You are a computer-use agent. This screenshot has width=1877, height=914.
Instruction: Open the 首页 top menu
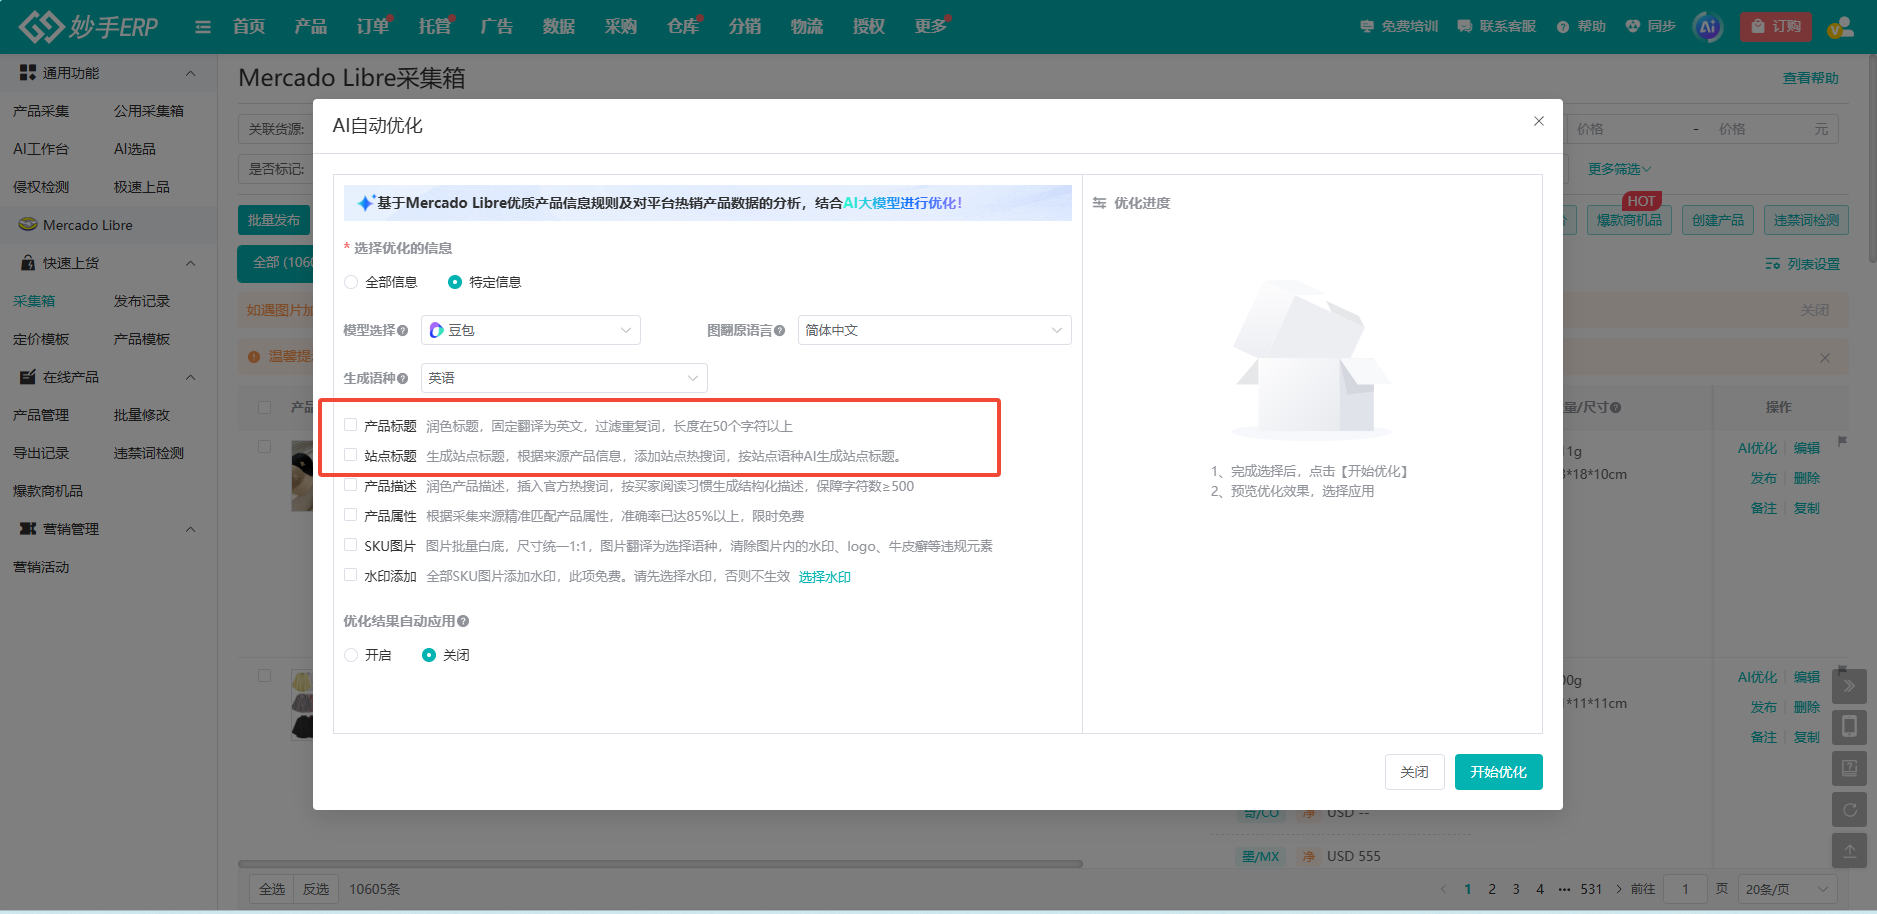(x=248, y=26)
